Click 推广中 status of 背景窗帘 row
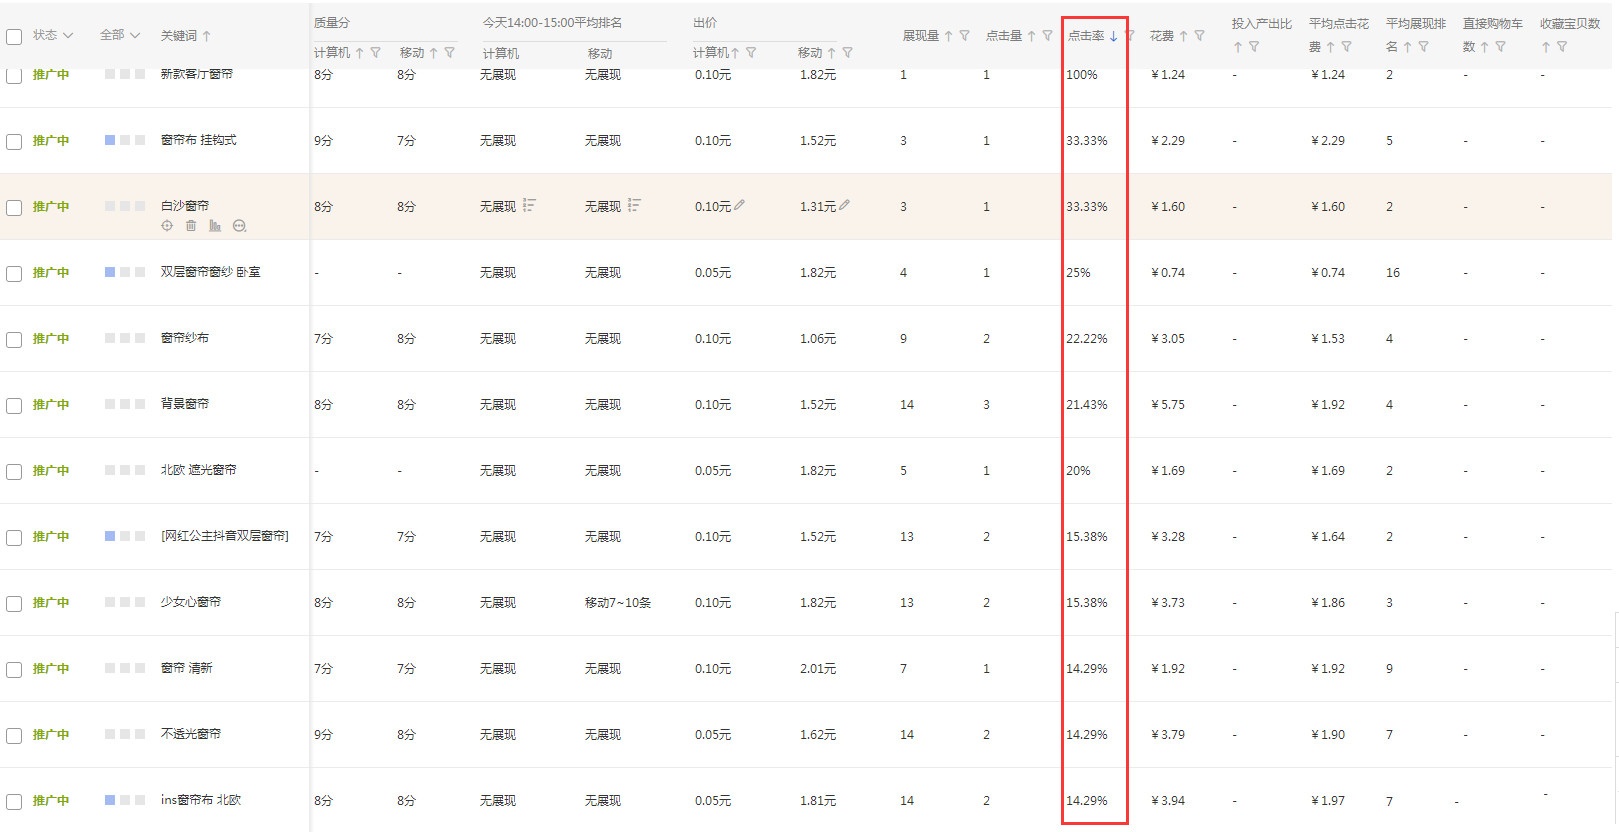The width and height of the screenshot is (1619, 832). (51, 405)
